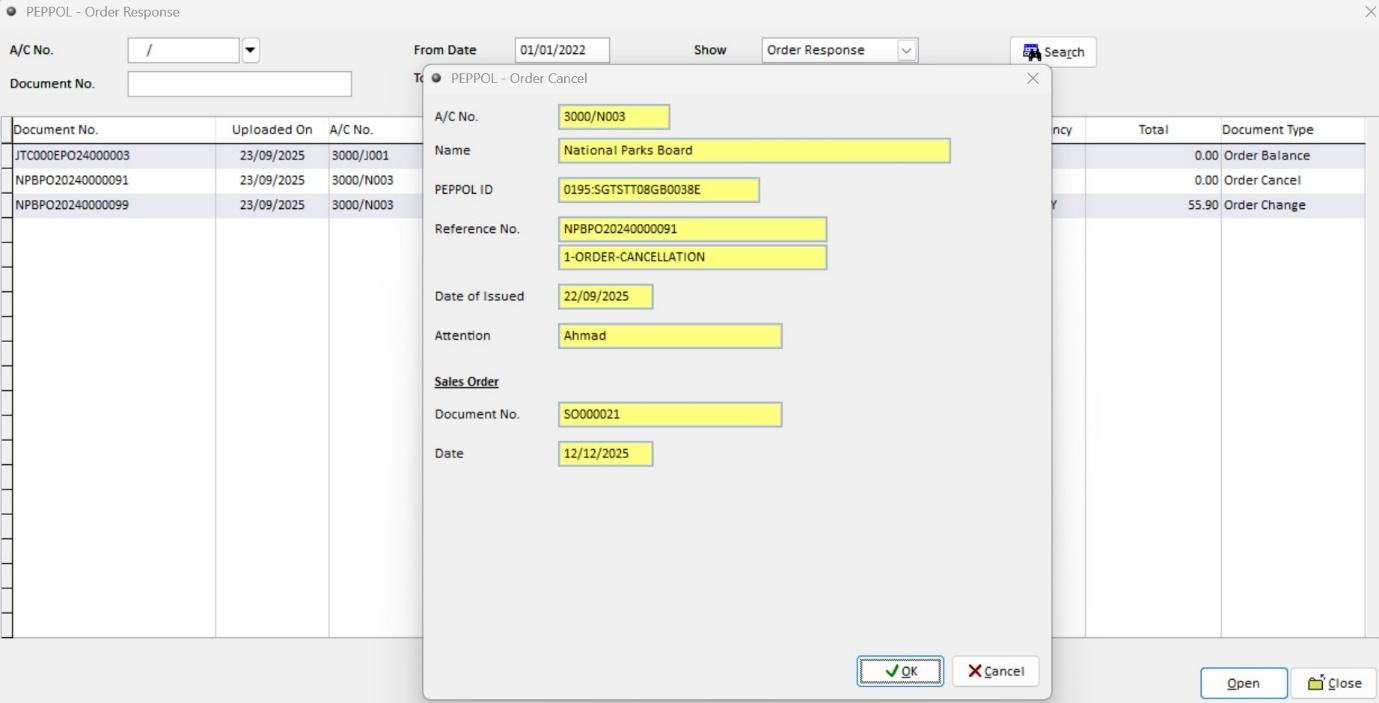Close the PEPPOL Order Response window
Screen dimensions: 1379x703
[x=1369, y=11]
